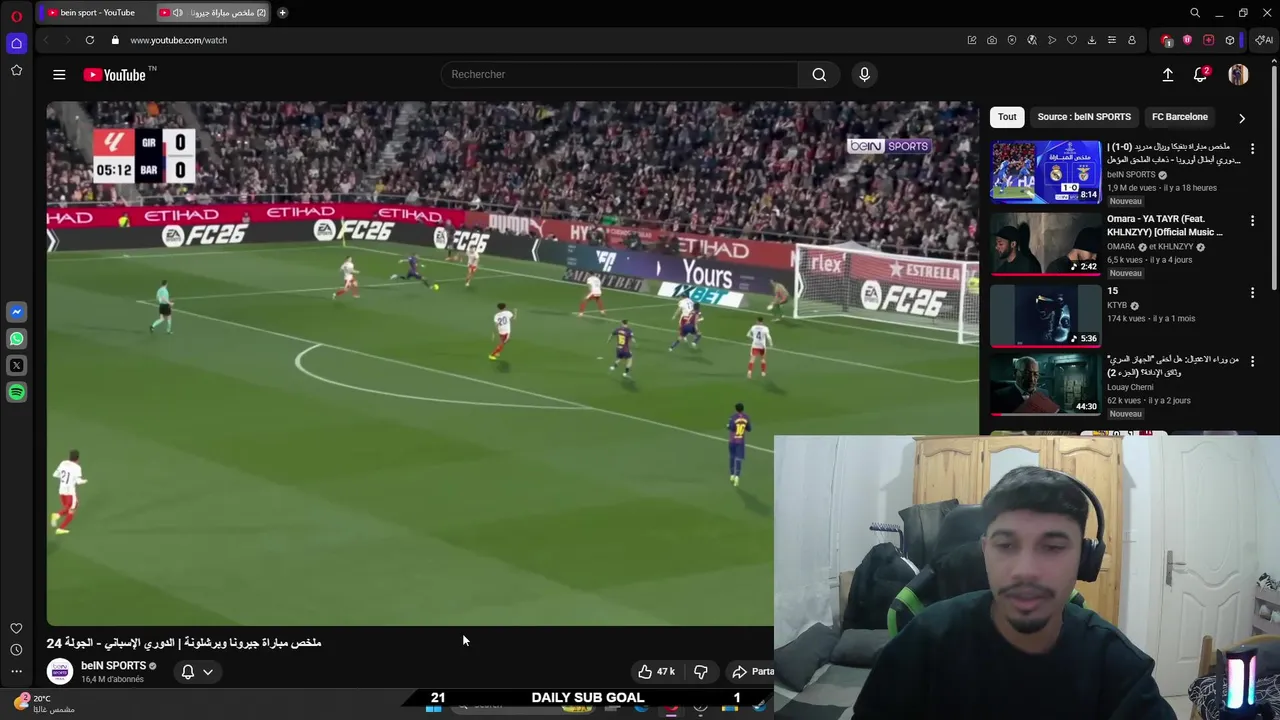
Task: Click the site security padlock icon
Action: click(x=115, y=40)
